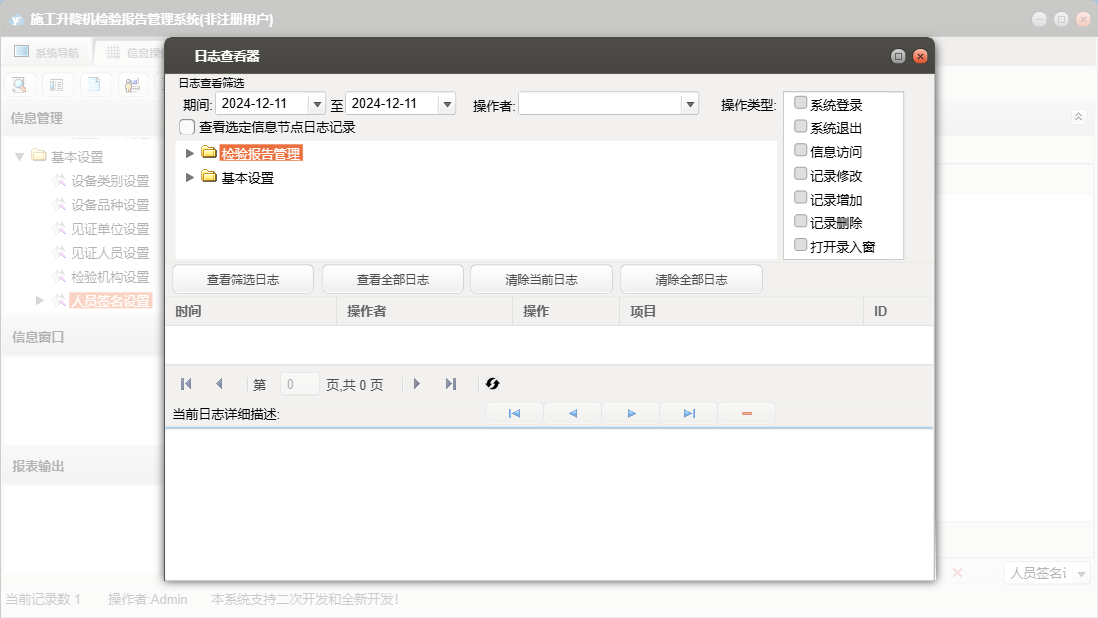This screenshot has width=1098, height=618.
Task: Open the 操作者 dropdown list
Action: pos(689,104)
